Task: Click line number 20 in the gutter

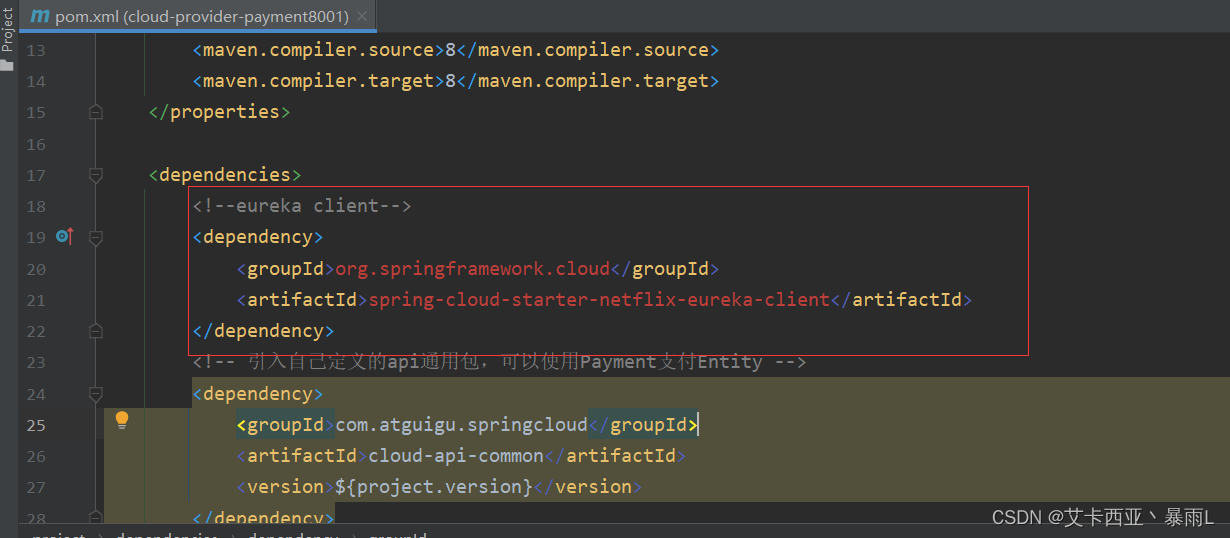Action: [x=35, y=268]
